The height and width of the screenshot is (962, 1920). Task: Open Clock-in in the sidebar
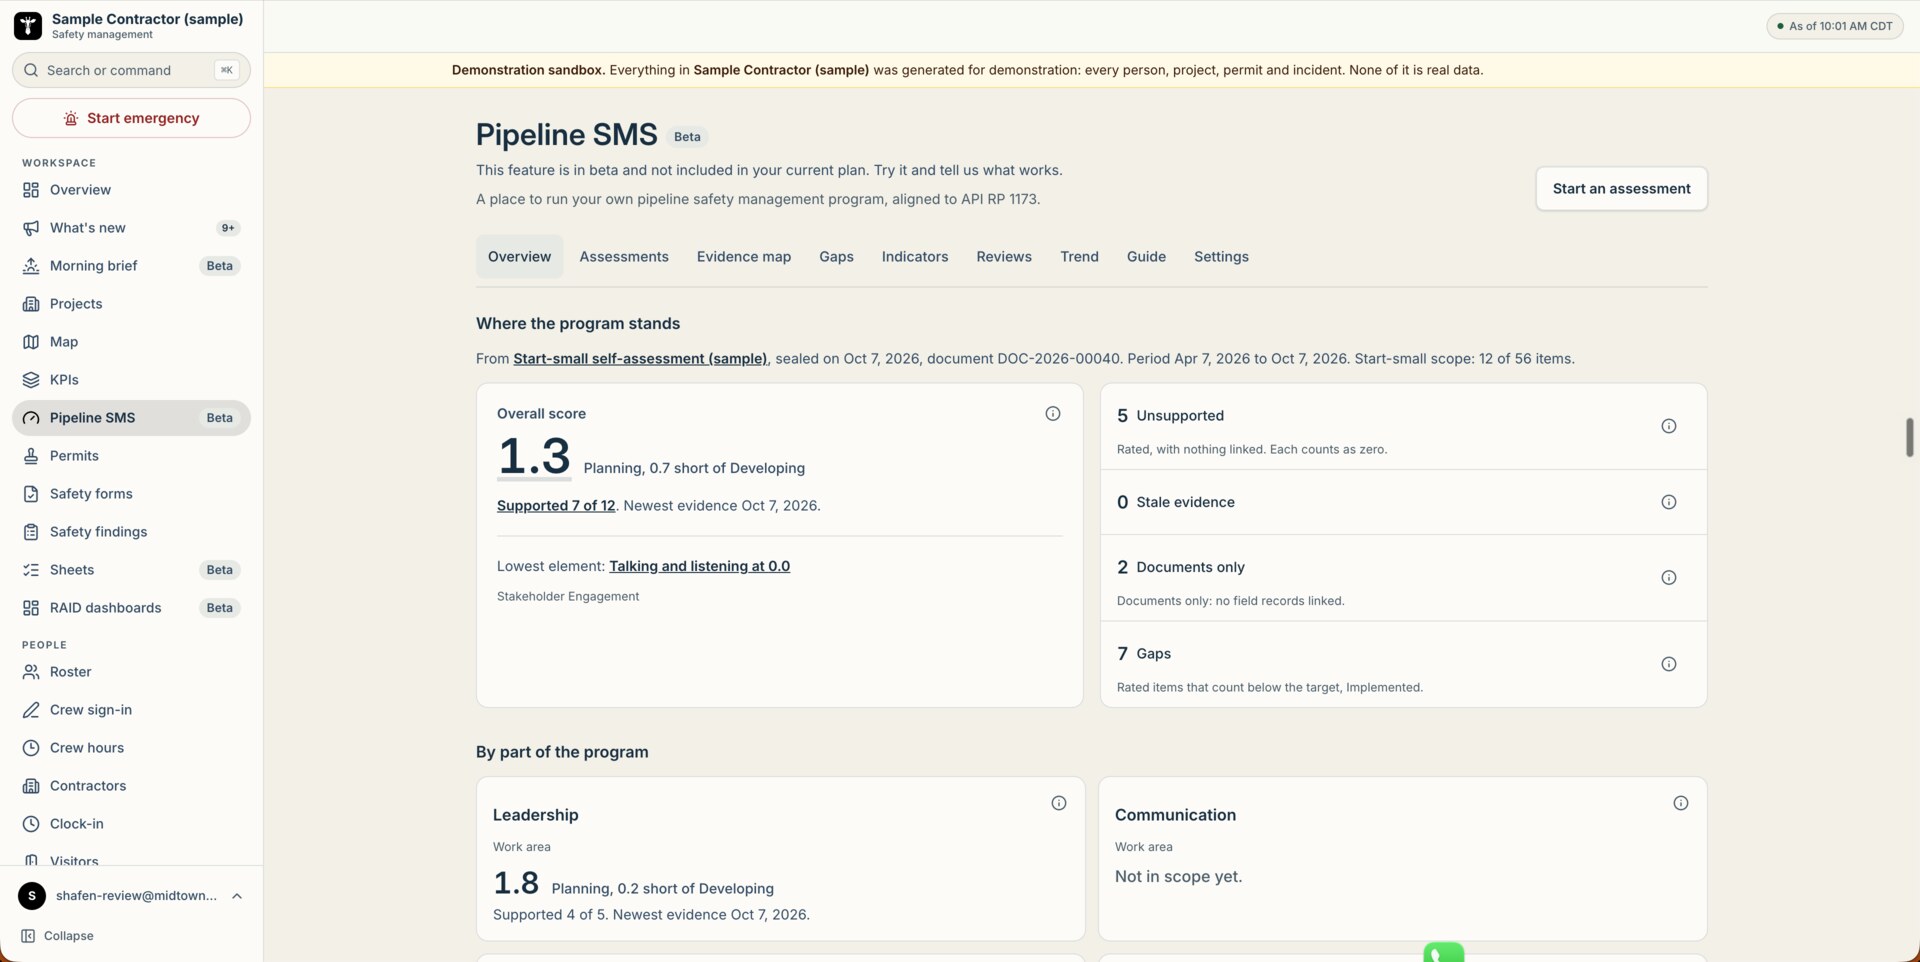131,824
